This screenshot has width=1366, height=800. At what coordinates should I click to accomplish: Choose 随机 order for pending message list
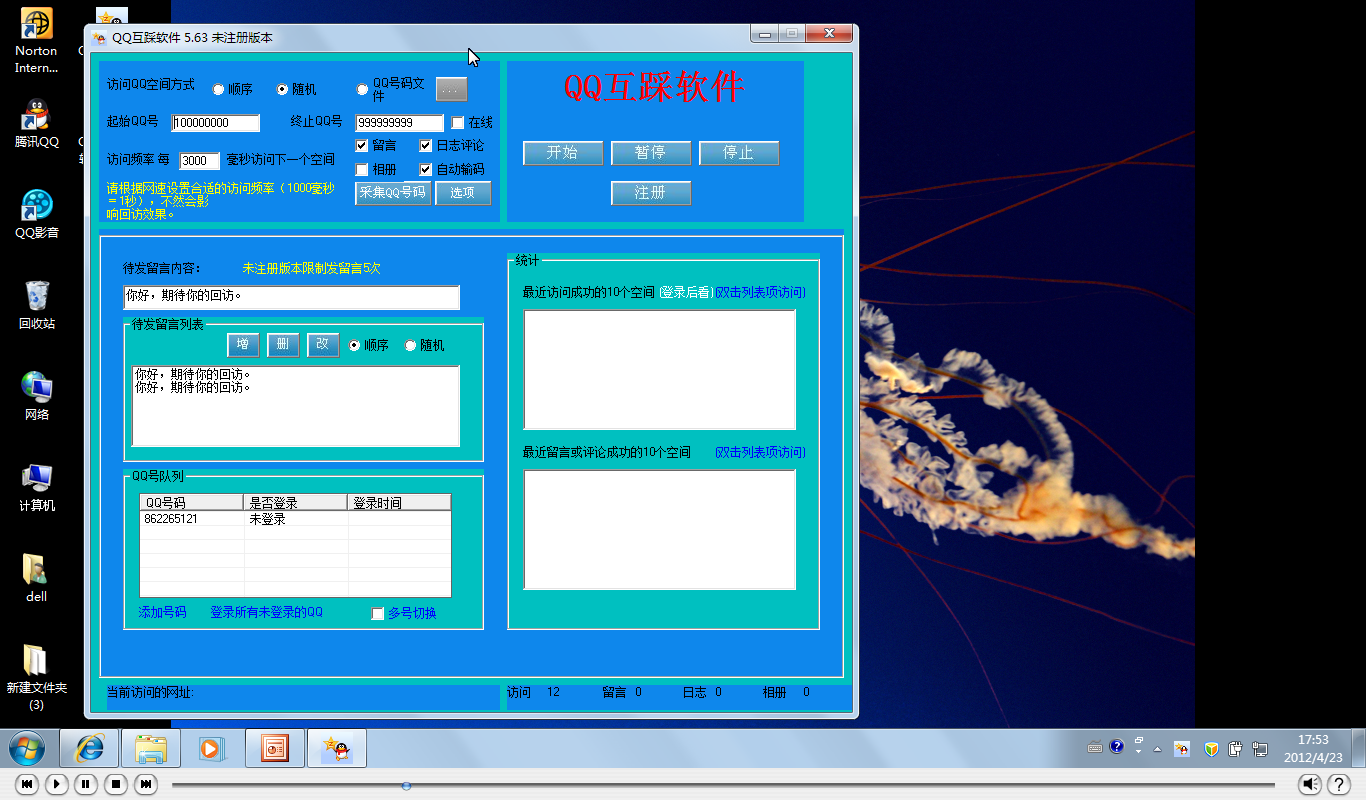coord(411,346)
